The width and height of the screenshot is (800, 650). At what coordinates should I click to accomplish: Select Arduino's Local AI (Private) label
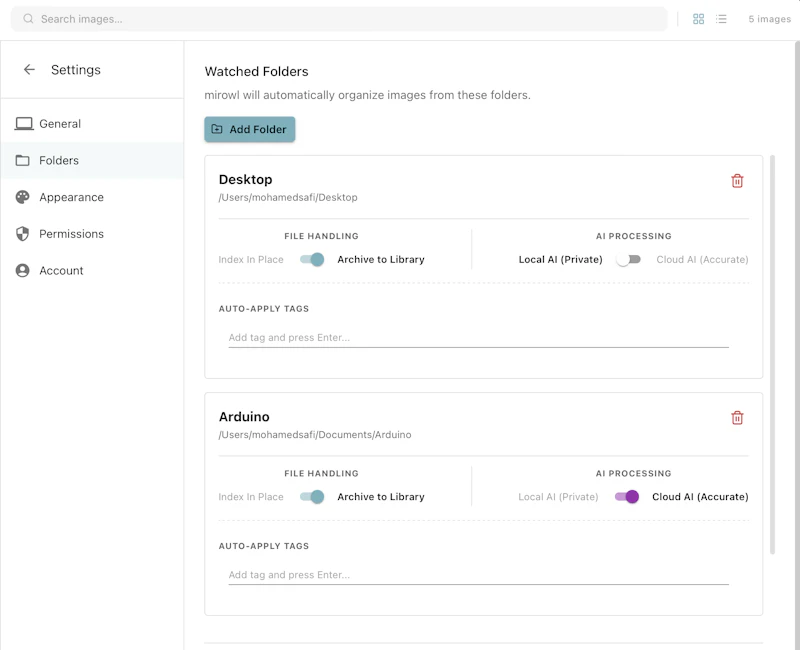pyautogui.click(x=558, y=496)
